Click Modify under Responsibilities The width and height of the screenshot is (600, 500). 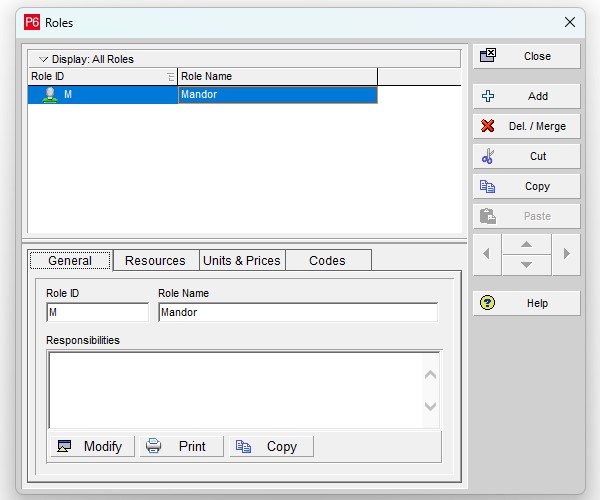[92, 446]
